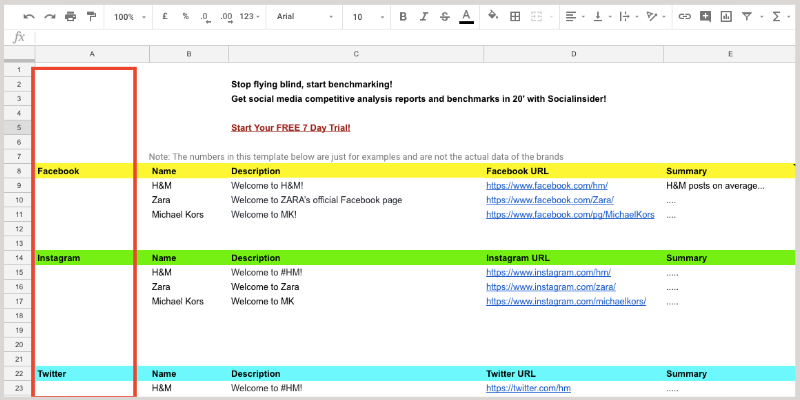Select Michael Kors name in Instagram section
The image size is (800, 400).
pyautogui.click(x=189, y=302)
